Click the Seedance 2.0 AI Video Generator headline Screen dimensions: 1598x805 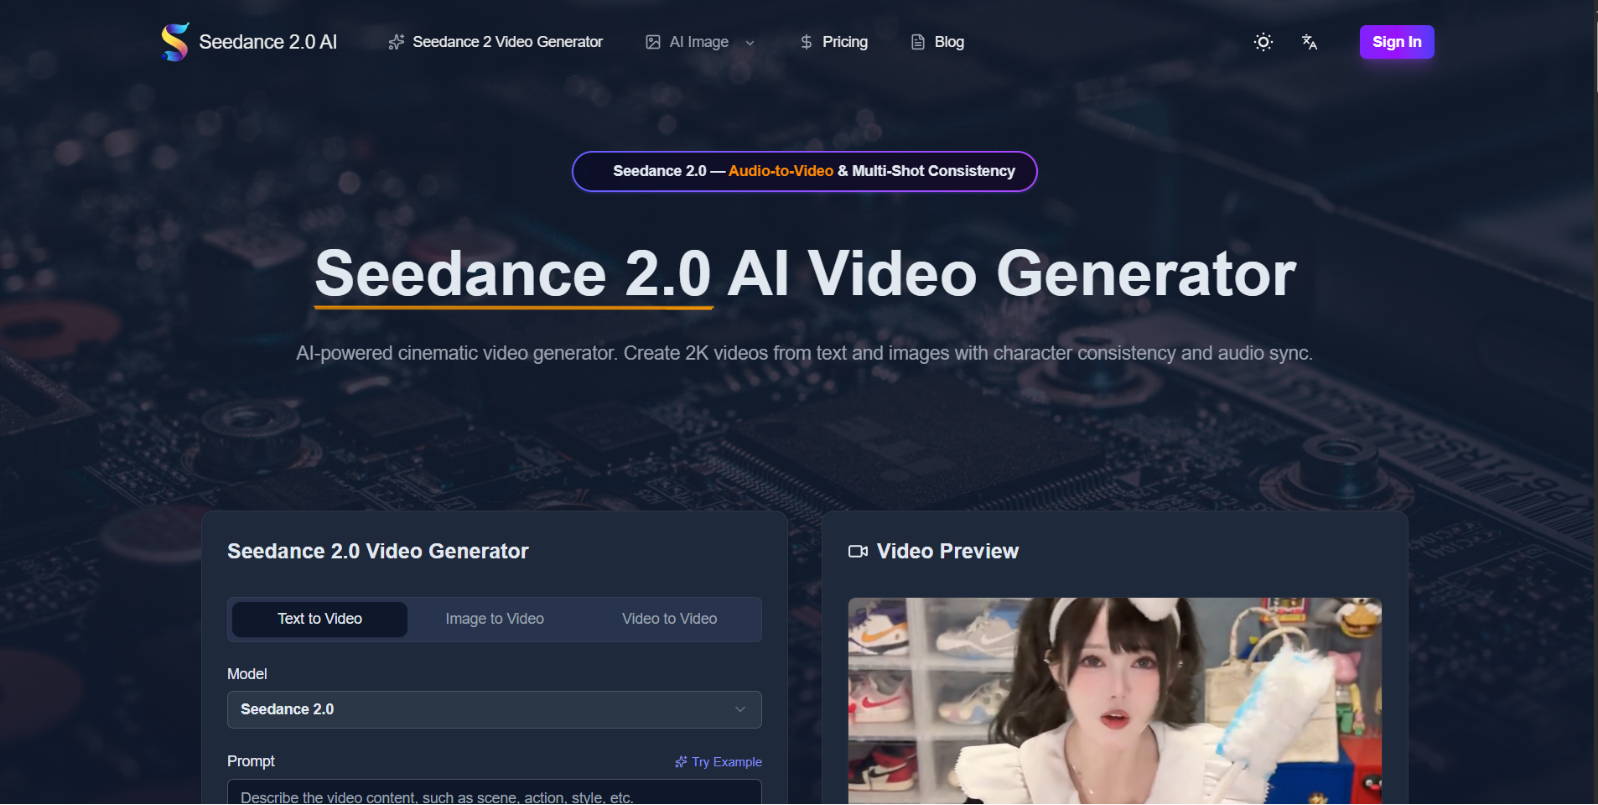click(805, 274)
